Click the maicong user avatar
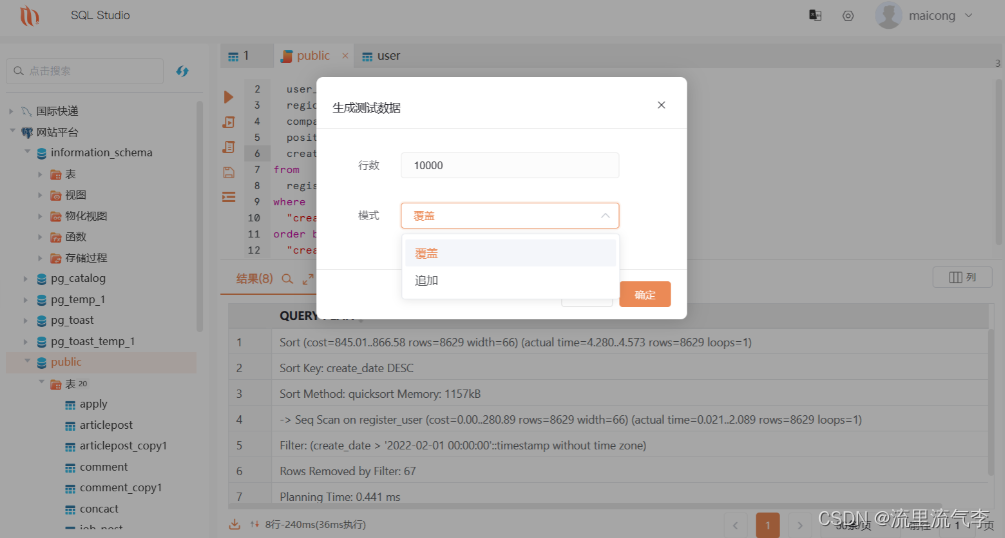 click(x=888, y=15)
